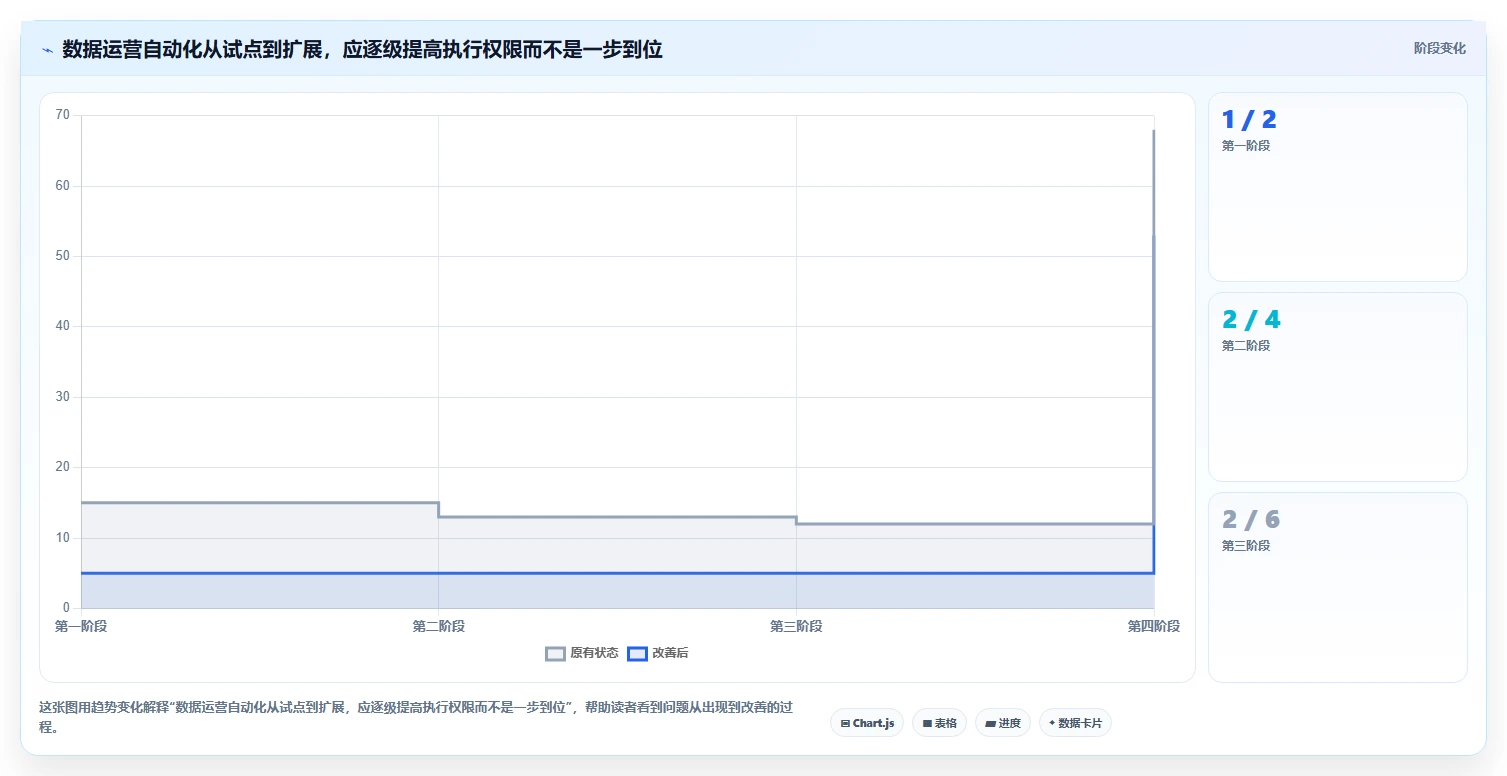Click the chart description paragraph below the chart
The height and width of the screenshot is (776, 1507).
[x=416, y=717]
